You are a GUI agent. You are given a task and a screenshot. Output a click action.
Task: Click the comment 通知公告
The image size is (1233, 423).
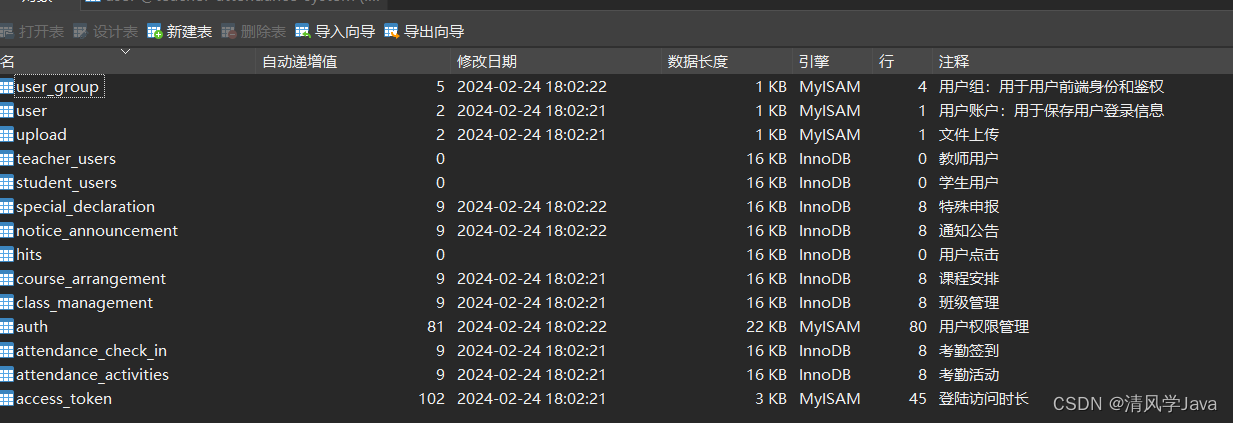pyautogui.click(x=969, y=231)
